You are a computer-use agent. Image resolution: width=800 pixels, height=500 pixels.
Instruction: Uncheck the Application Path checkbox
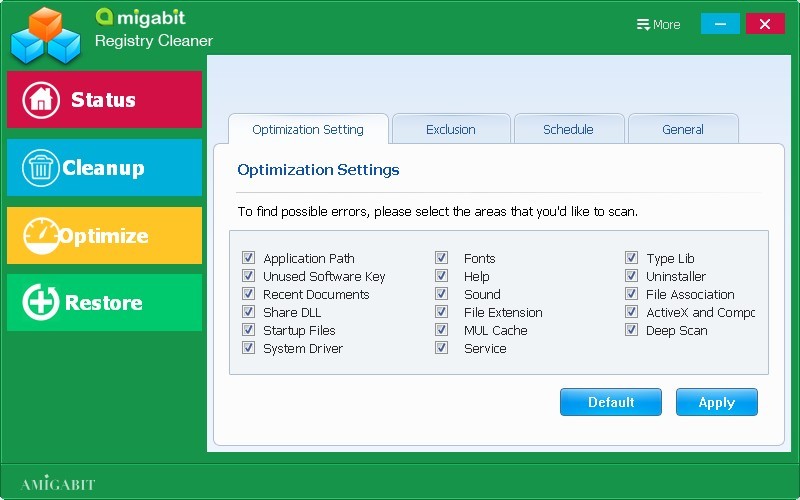pyautogui.click(x=248, y=258)
